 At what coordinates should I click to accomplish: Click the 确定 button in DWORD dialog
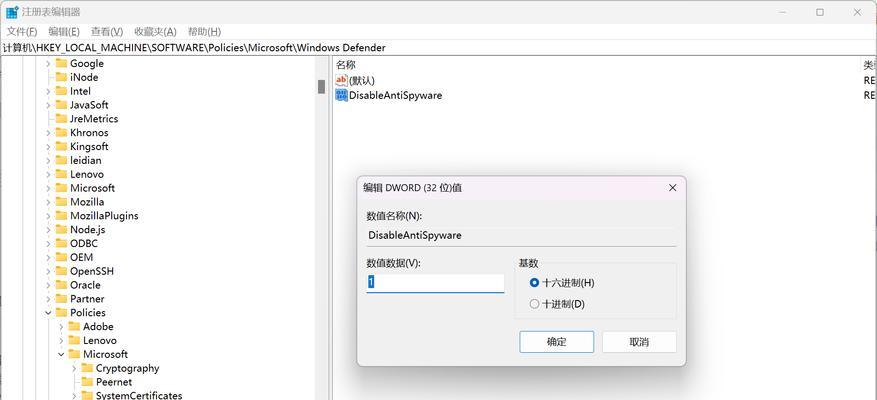tap(557, 342)
